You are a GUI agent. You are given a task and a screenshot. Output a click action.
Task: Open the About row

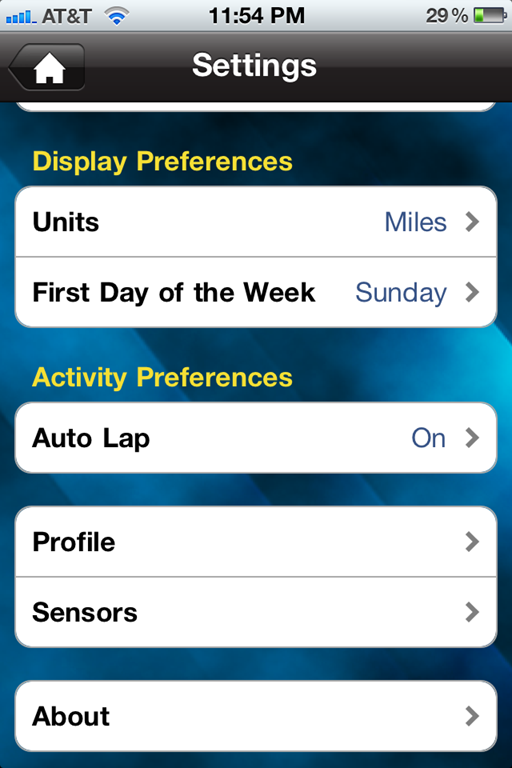pyautogui.click(x=256, y=716)
